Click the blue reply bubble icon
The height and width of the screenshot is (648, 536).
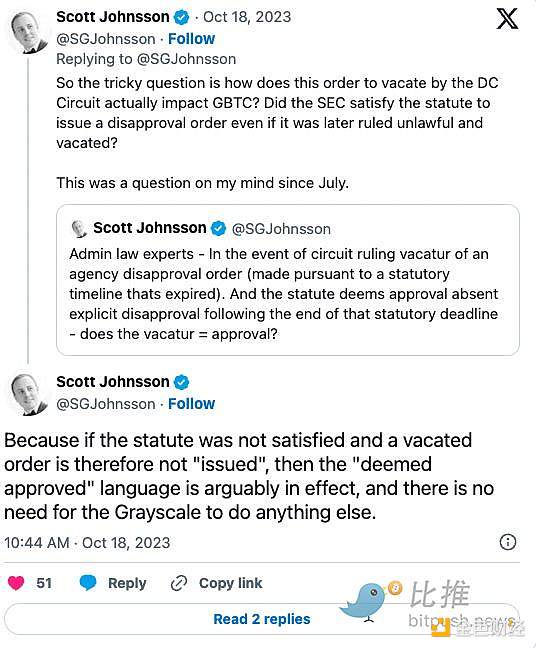pos(88,583)
